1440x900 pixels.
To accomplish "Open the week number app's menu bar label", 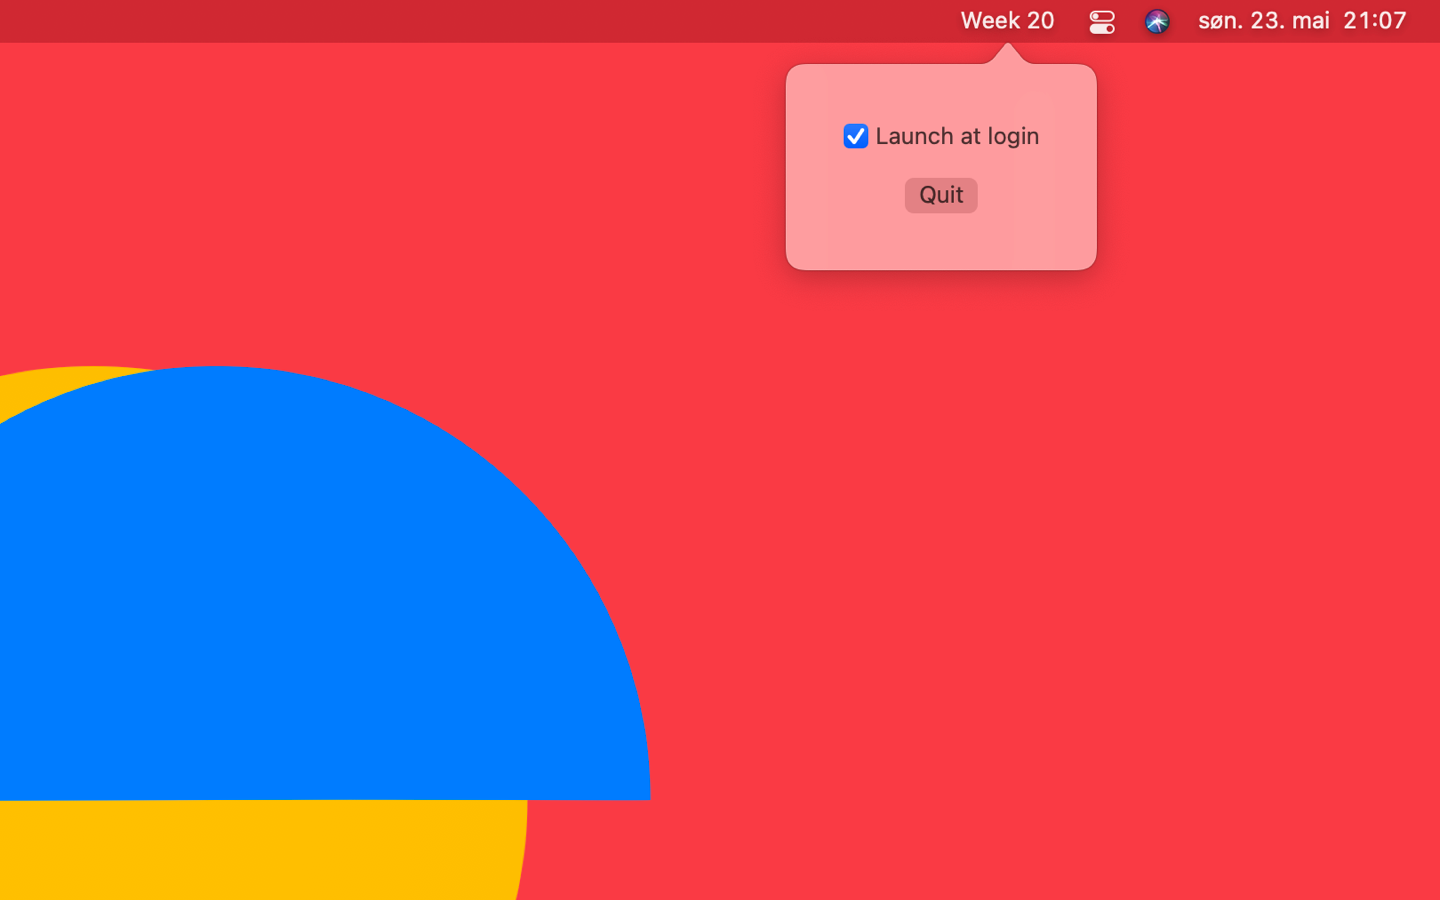I will [1007, 20].
